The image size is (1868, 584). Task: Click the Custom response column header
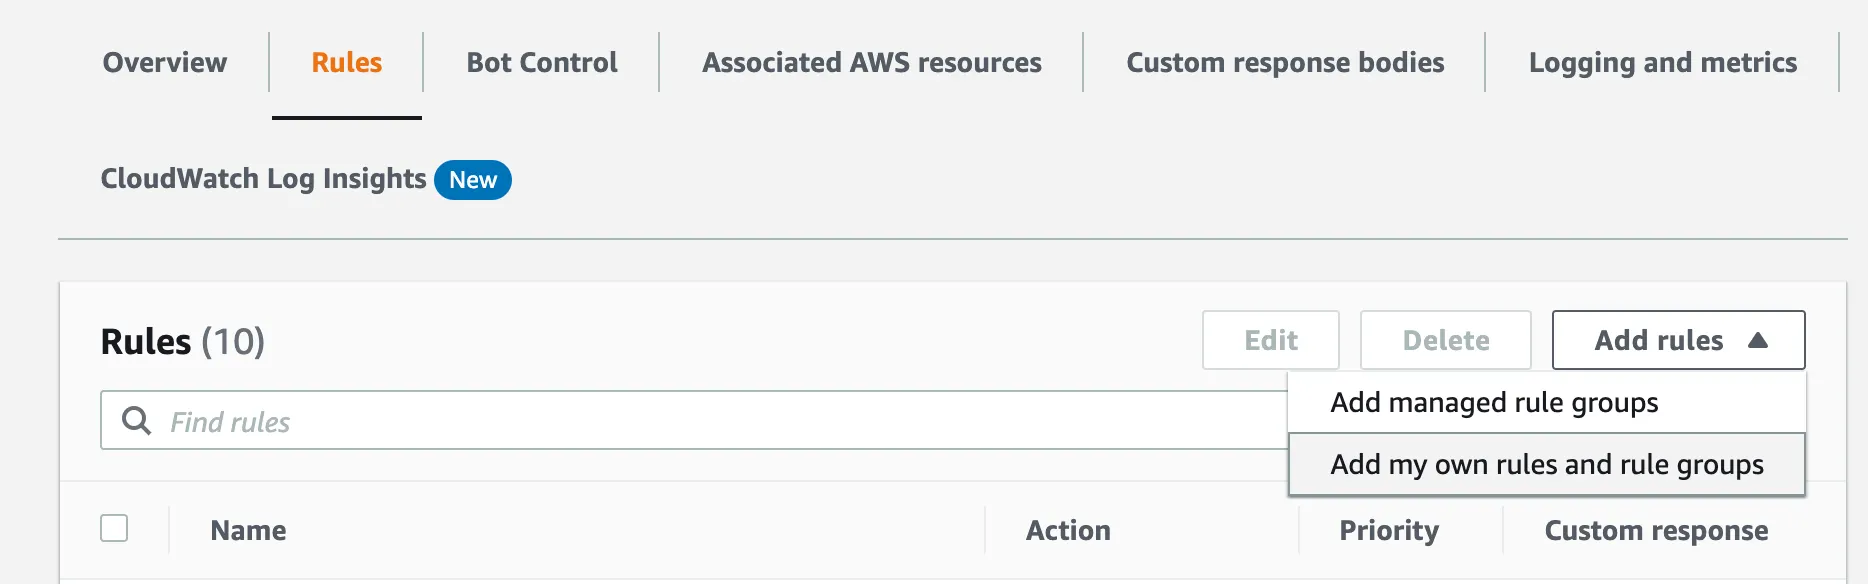tap(1656, 530)
